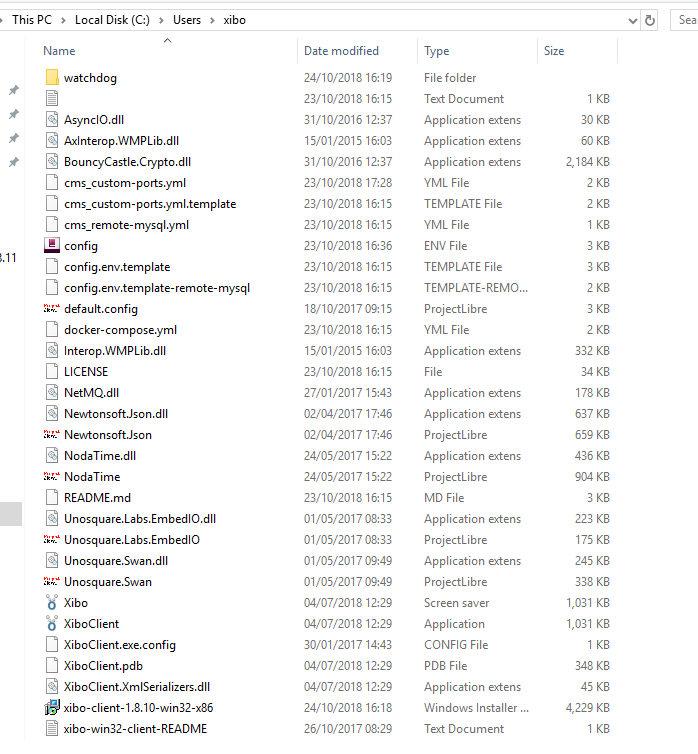The width and height of the screenshot is (698, 754).
Task: Click xibo in the breadcrumb path
Action: point(235,20)
